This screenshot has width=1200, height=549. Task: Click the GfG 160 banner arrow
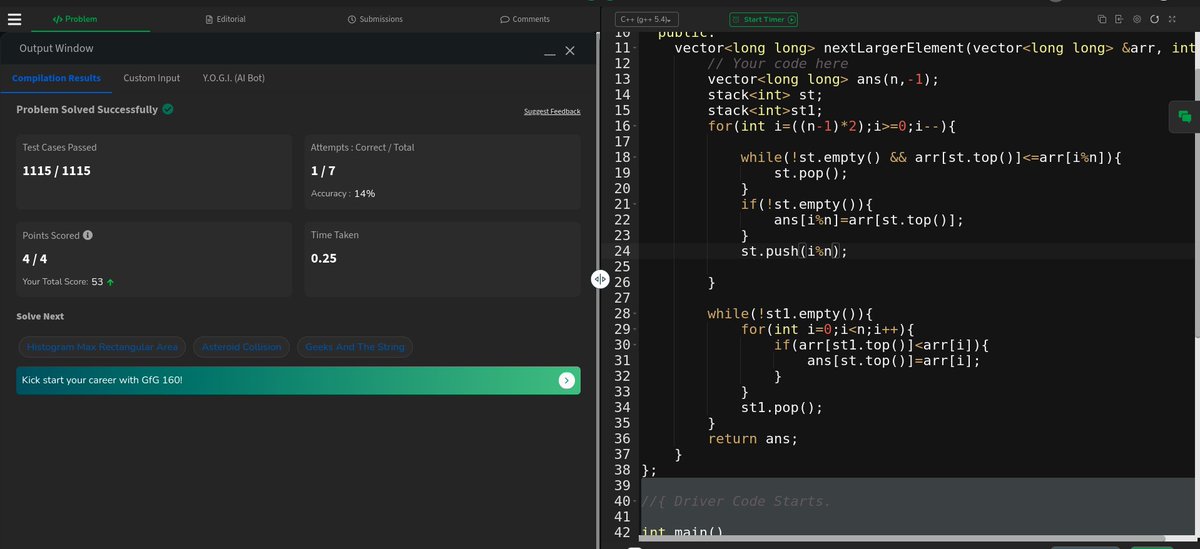coord(566,380)
